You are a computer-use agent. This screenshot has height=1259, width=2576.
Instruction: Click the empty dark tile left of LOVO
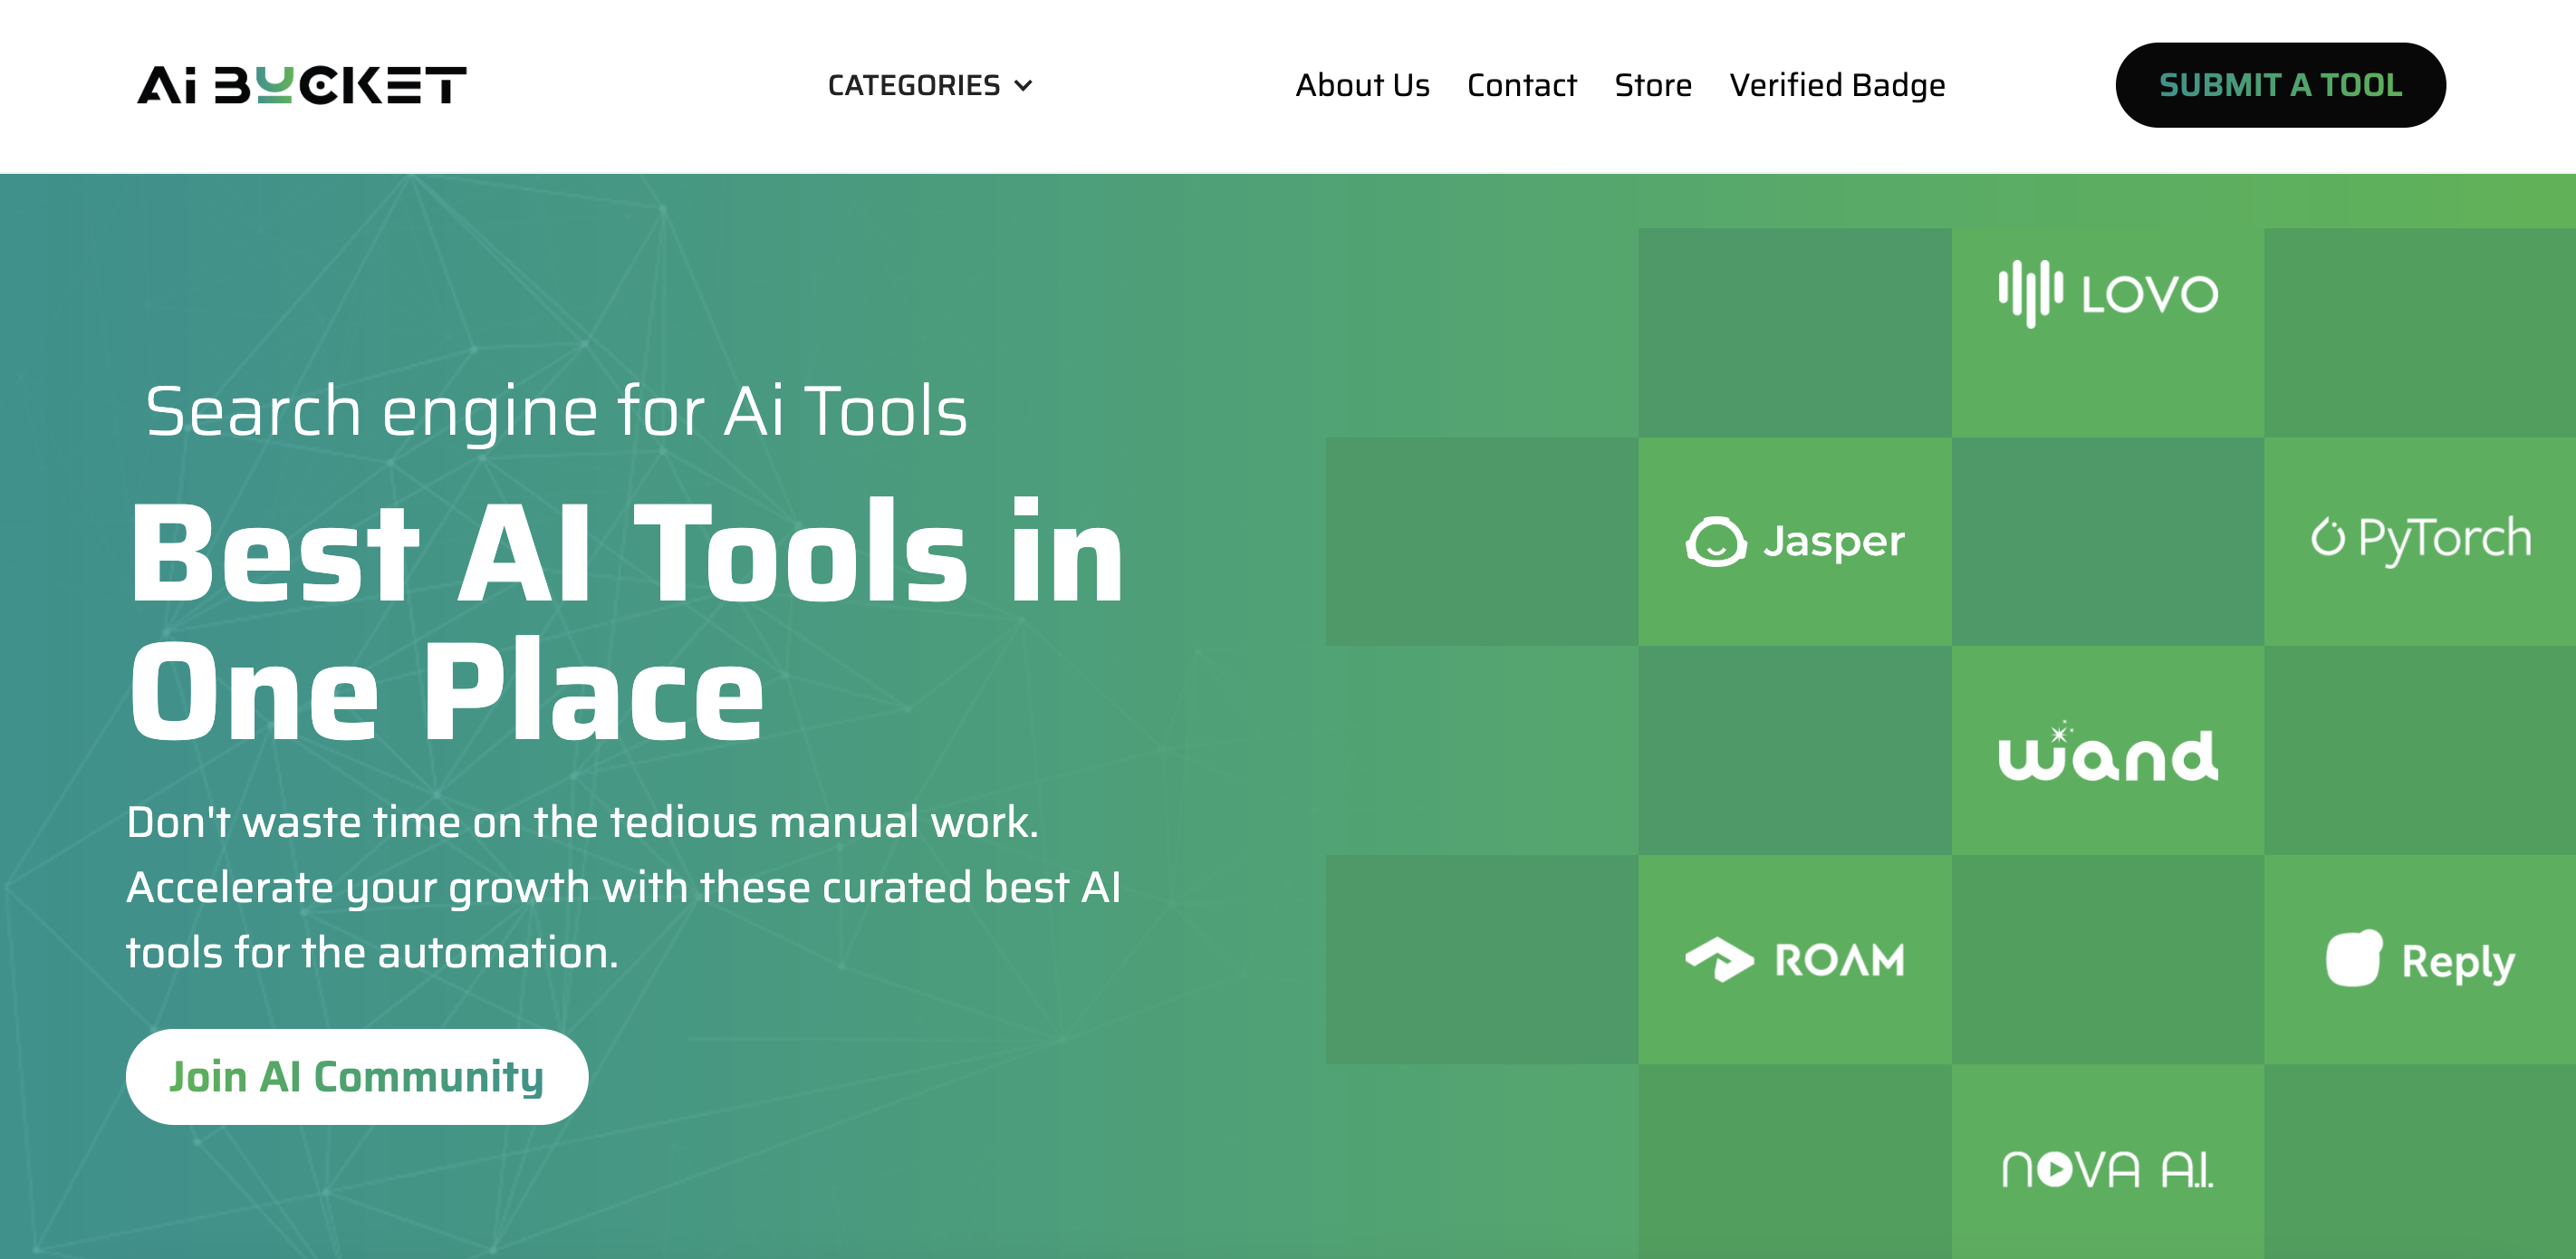1794,332
